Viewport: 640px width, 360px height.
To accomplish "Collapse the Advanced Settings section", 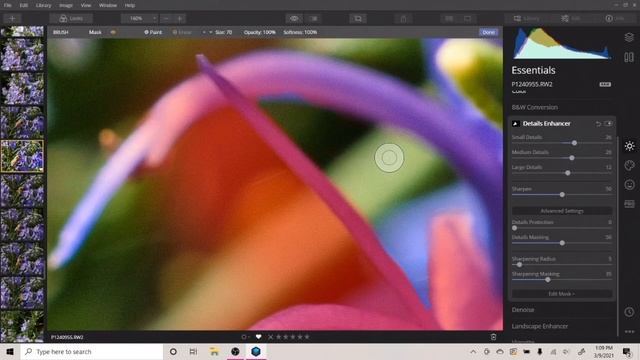I will (x=562, y=211).
